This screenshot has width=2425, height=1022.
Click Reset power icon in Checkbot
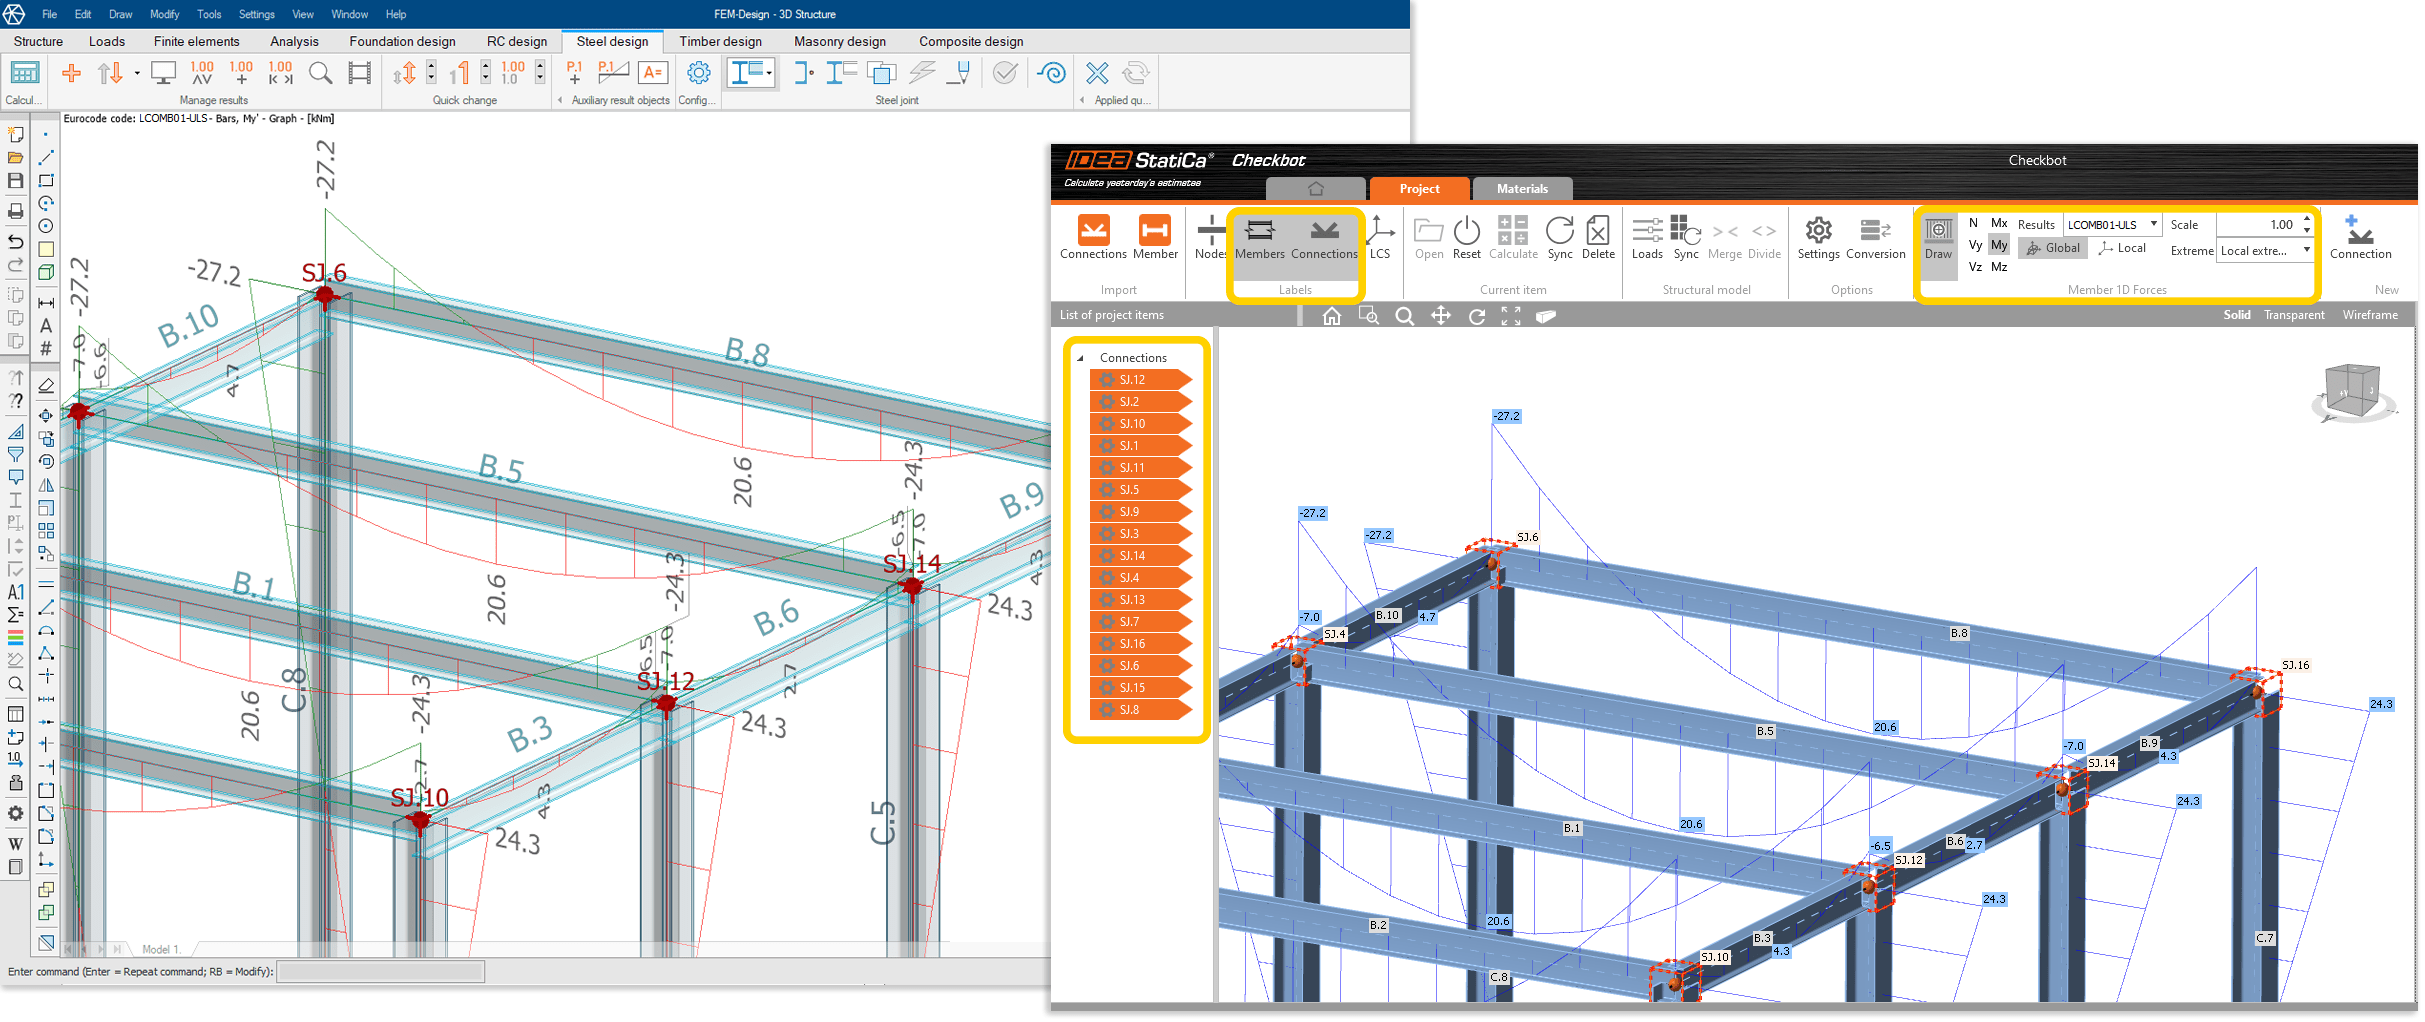[1467, 231]
